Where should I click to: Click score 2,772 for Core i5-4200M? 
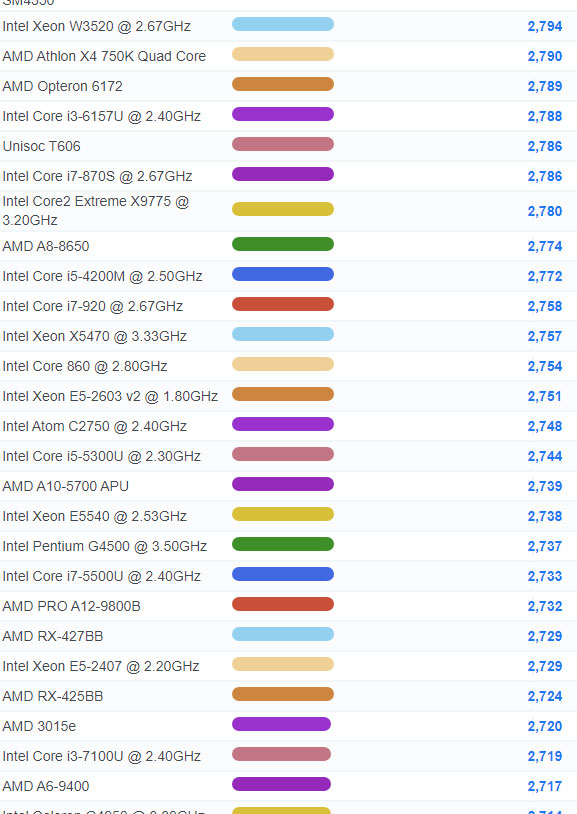(545, 277)
